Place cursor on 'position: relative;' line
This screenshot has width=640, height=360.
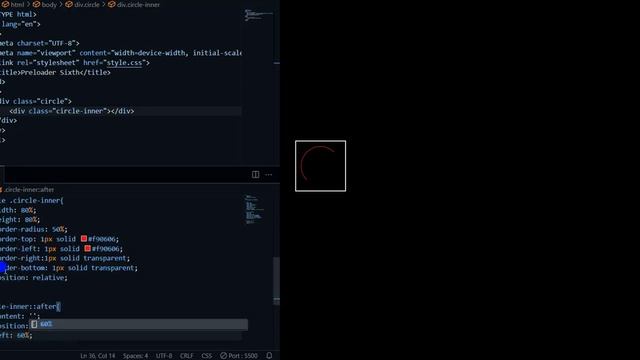[34, 278]
